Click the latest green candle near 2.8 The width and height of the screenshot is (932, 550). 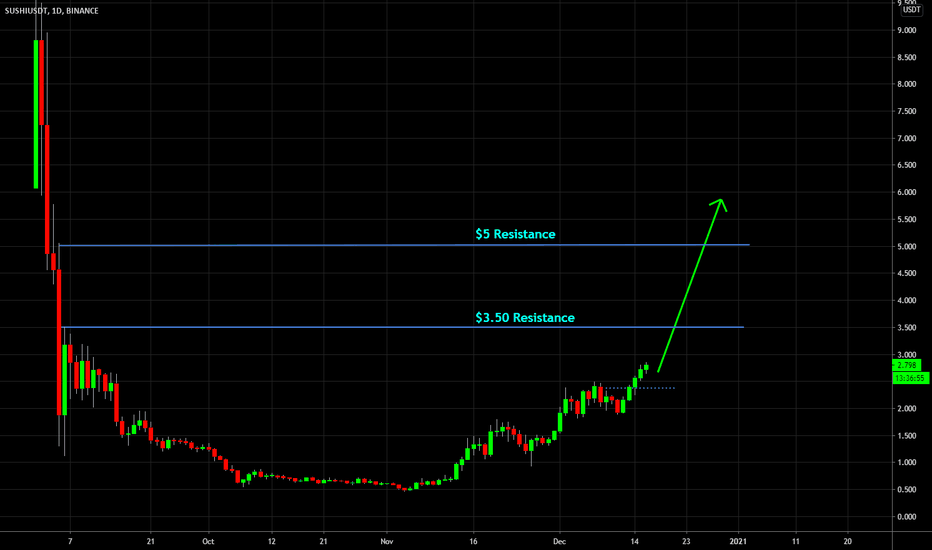coord(646,367)
